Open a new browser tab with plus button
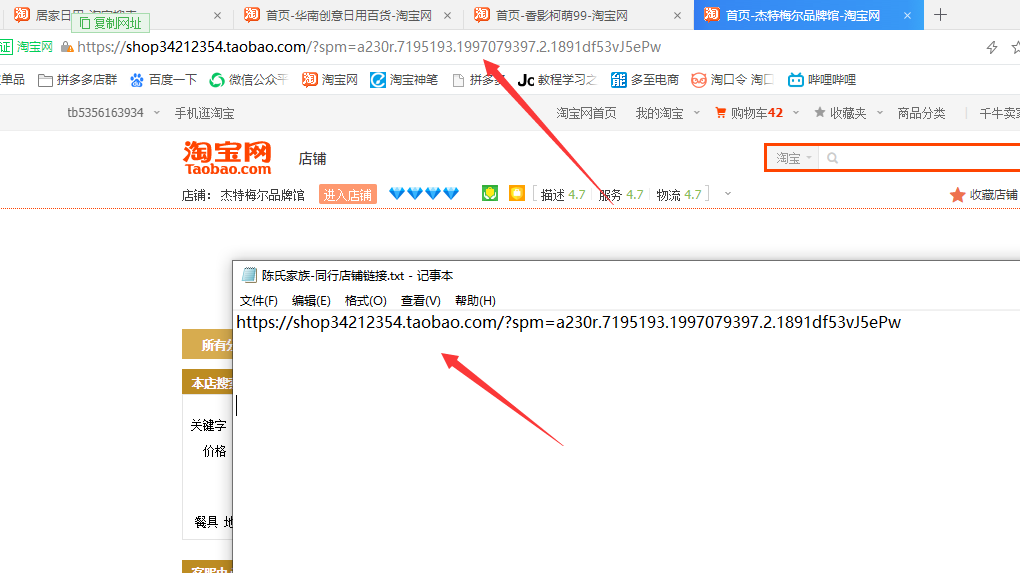This screenshot has height=573, width=1020. click(940, 15)
